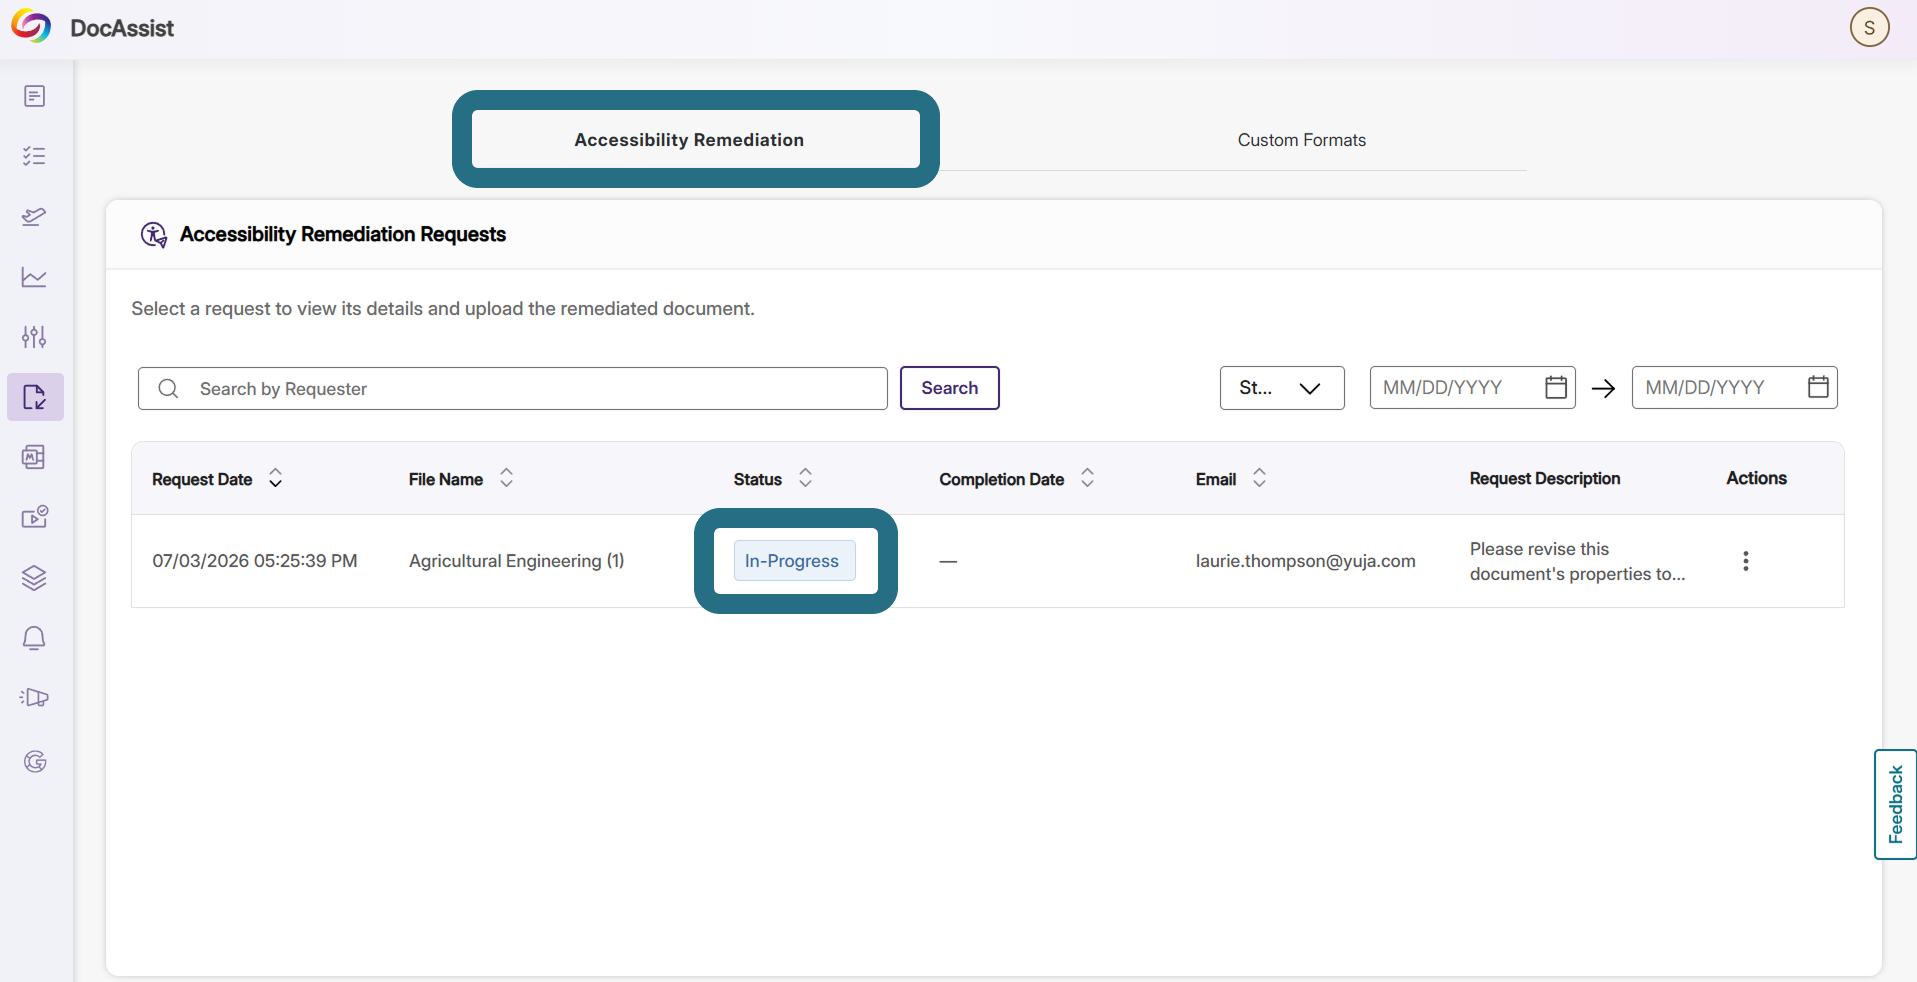Open the stacked layers sidebar icon
This screenshot has width=1917, height=982.
[x=35, y=578]
